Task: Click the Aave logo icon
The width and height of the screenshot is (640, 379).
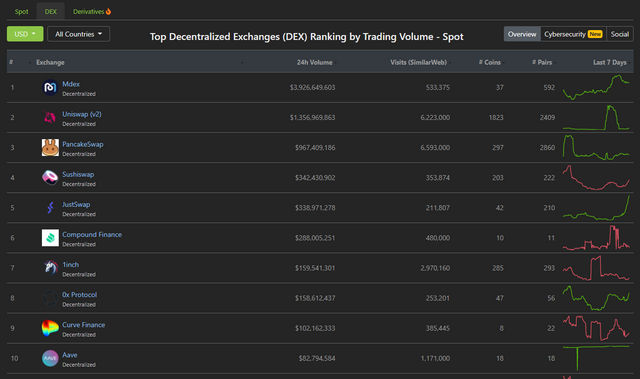Action: tap(50, 358)
